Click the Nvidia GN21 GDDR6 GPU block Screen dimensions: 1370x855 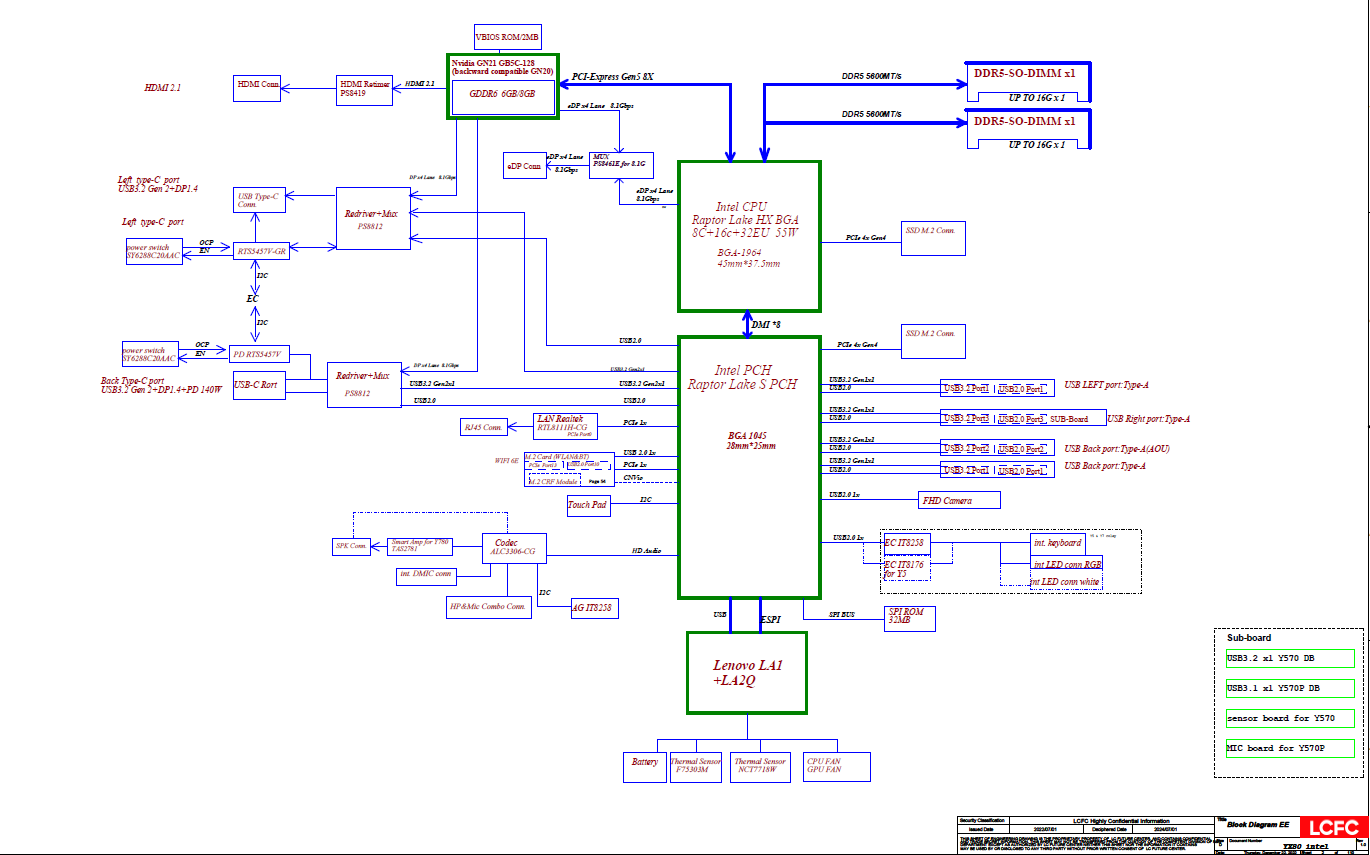pos(502,87)
